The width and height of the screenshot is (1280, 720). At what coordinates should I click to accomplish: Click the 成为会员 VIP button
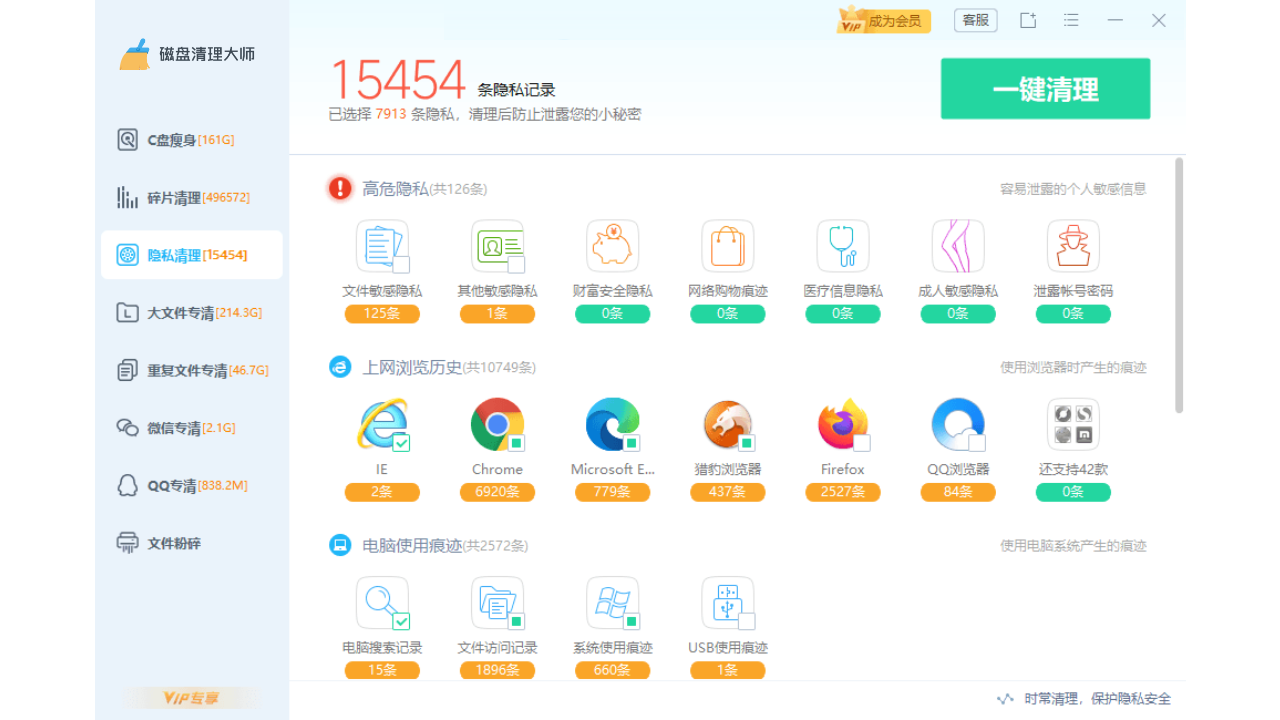pos(884,20)
